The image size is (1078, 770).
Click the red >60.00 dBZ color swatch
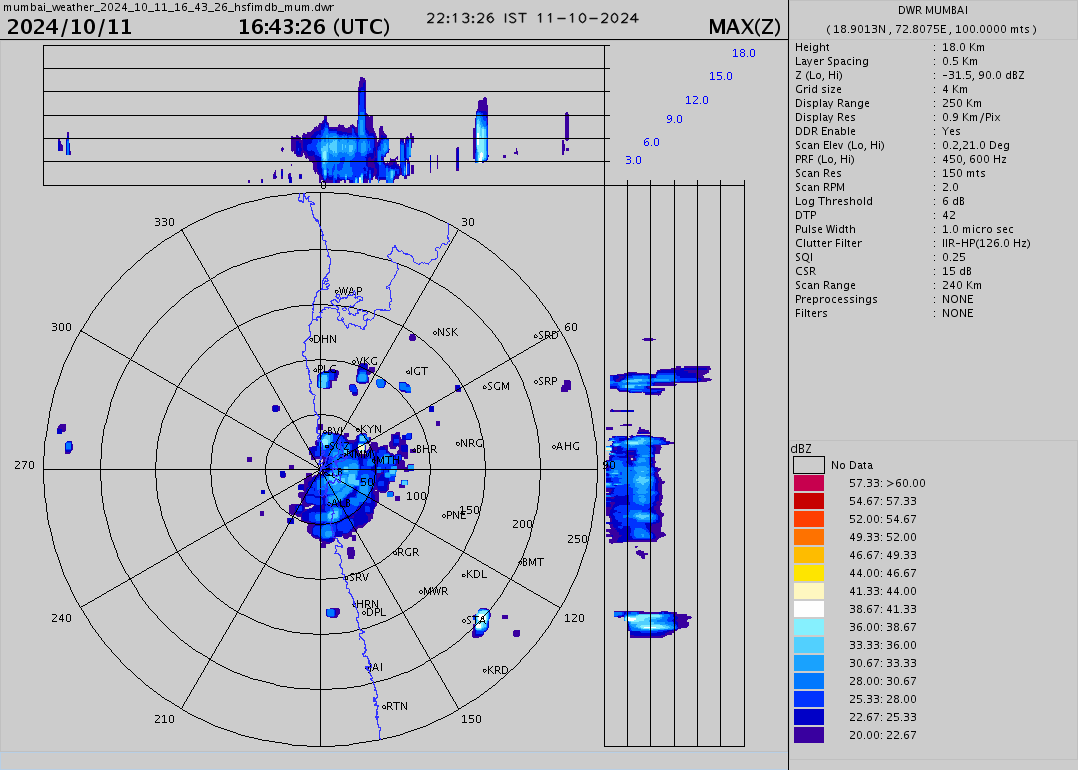tap(808, 483)
